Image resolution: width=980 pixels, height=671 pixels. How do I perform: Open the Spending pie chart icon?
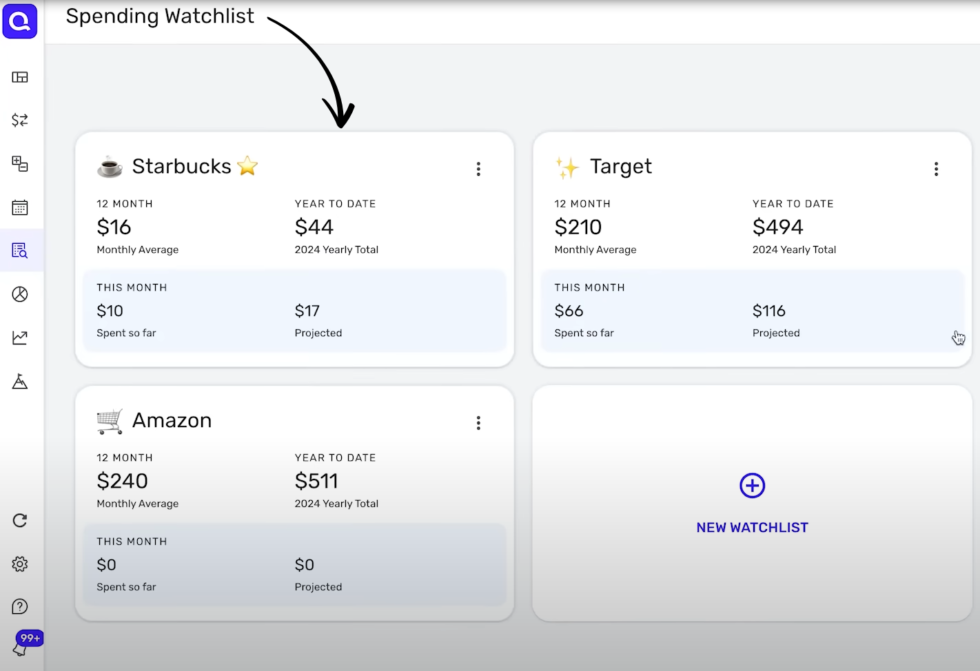click(x=20, y=294)
